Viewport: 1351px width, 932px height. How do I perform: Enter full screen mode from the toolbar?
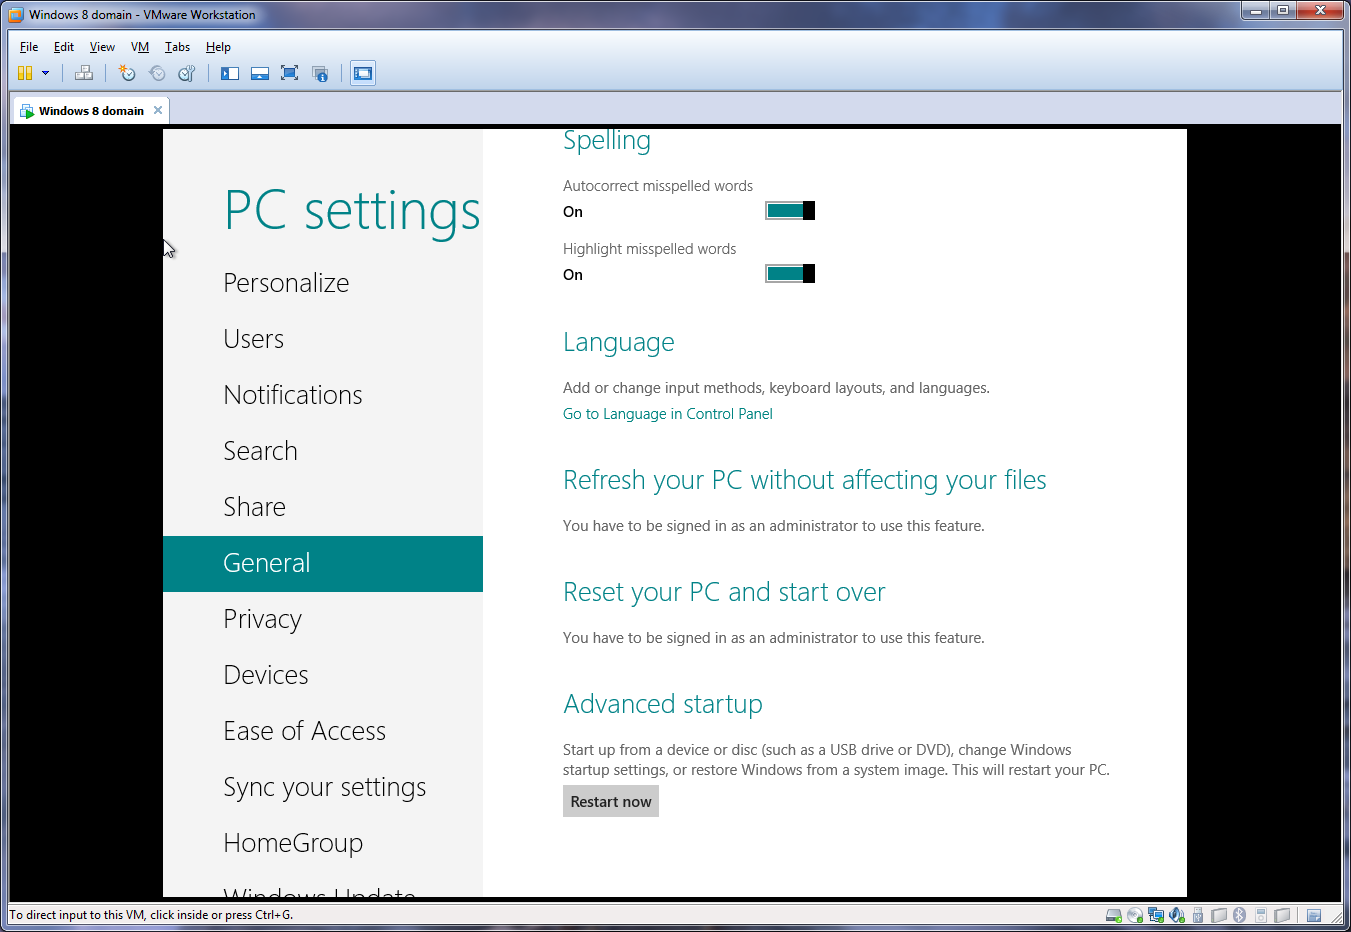pyautogui.click(x=290, y=73)
